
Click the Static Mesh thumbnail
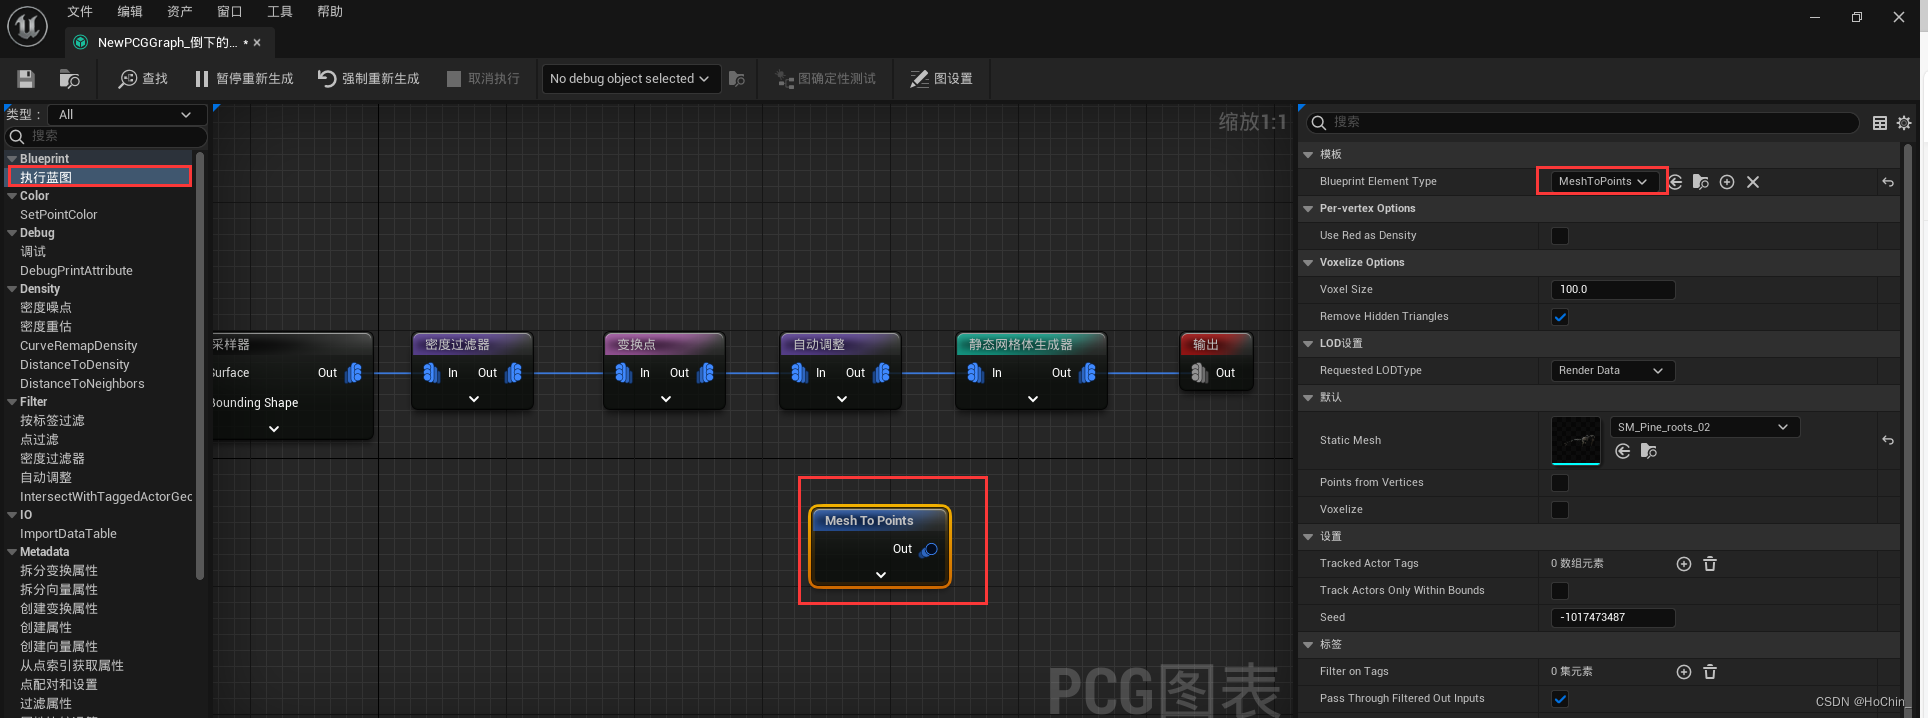[1576, 441]
